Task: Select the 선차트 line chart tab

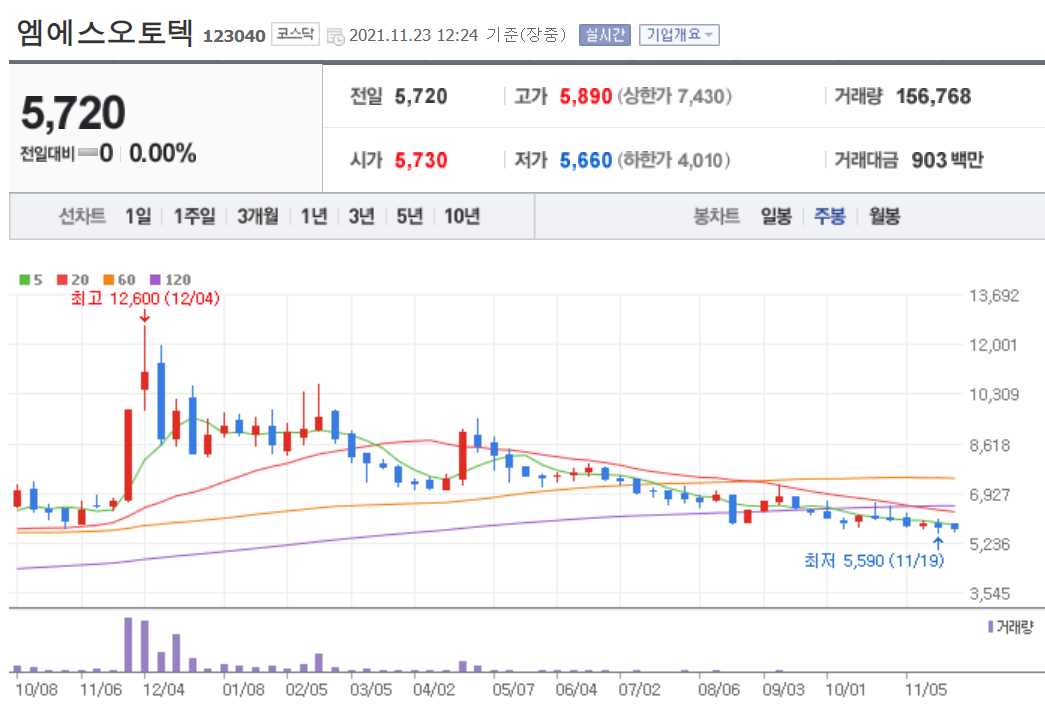Action: (84, 214)
